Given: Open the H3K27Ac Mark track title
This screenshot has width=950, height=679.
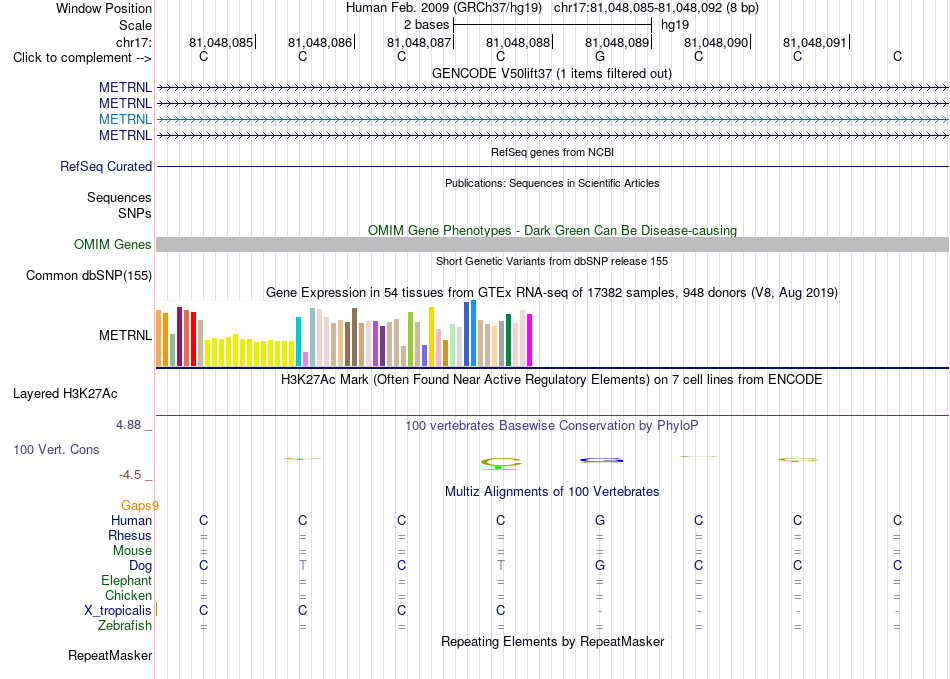Looking at the screenshot, I should coord(552,380).
